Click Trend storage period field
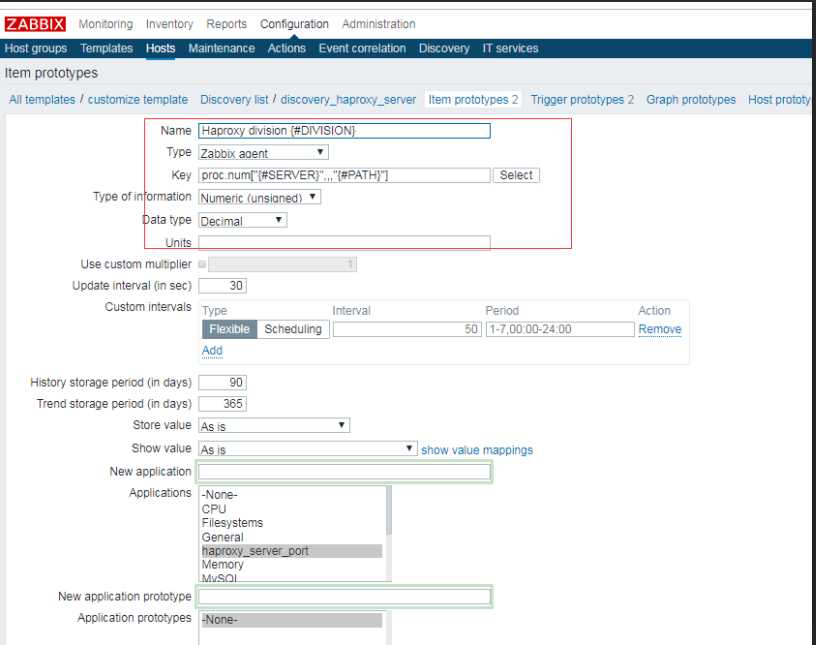Image resolution: width=816 pixels, height=645 pixels. pyautogui.click(x=222, y=404)
